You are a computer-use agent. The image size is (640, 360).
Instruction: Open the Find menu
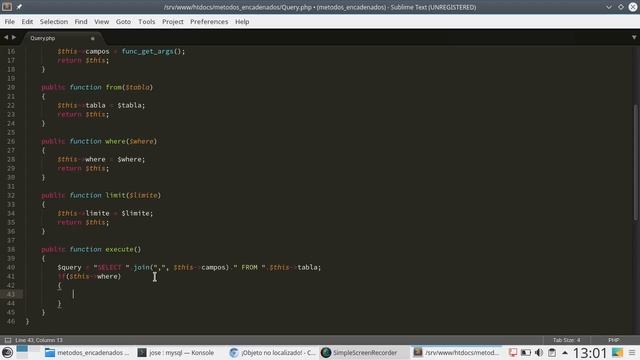pyautogui.click(x=81, y=22)
